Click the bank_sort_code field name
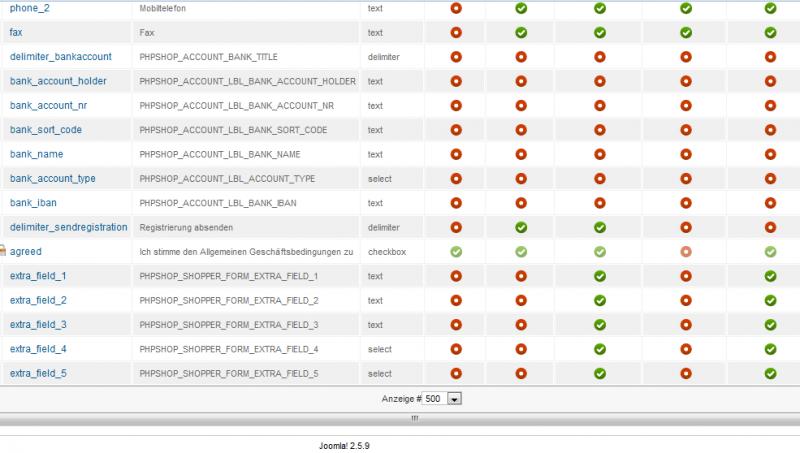800x453 pixels. (x=46, y=130)
